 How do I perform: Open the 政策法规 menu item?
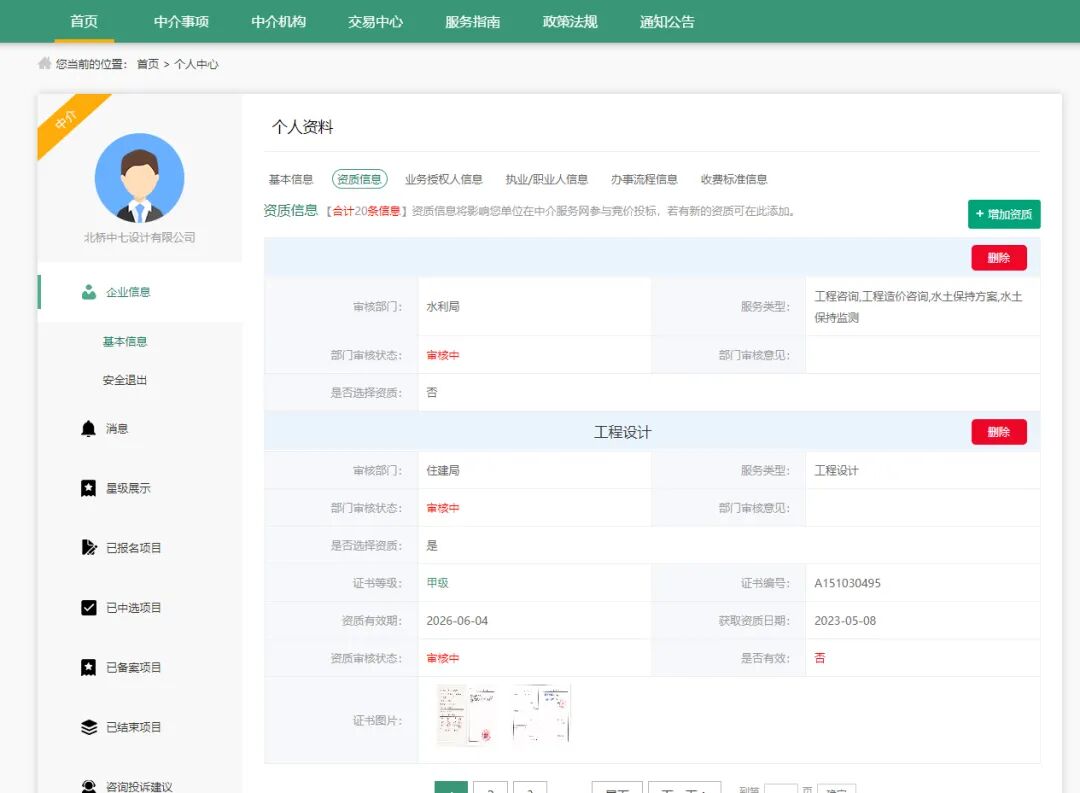point(568,22)
